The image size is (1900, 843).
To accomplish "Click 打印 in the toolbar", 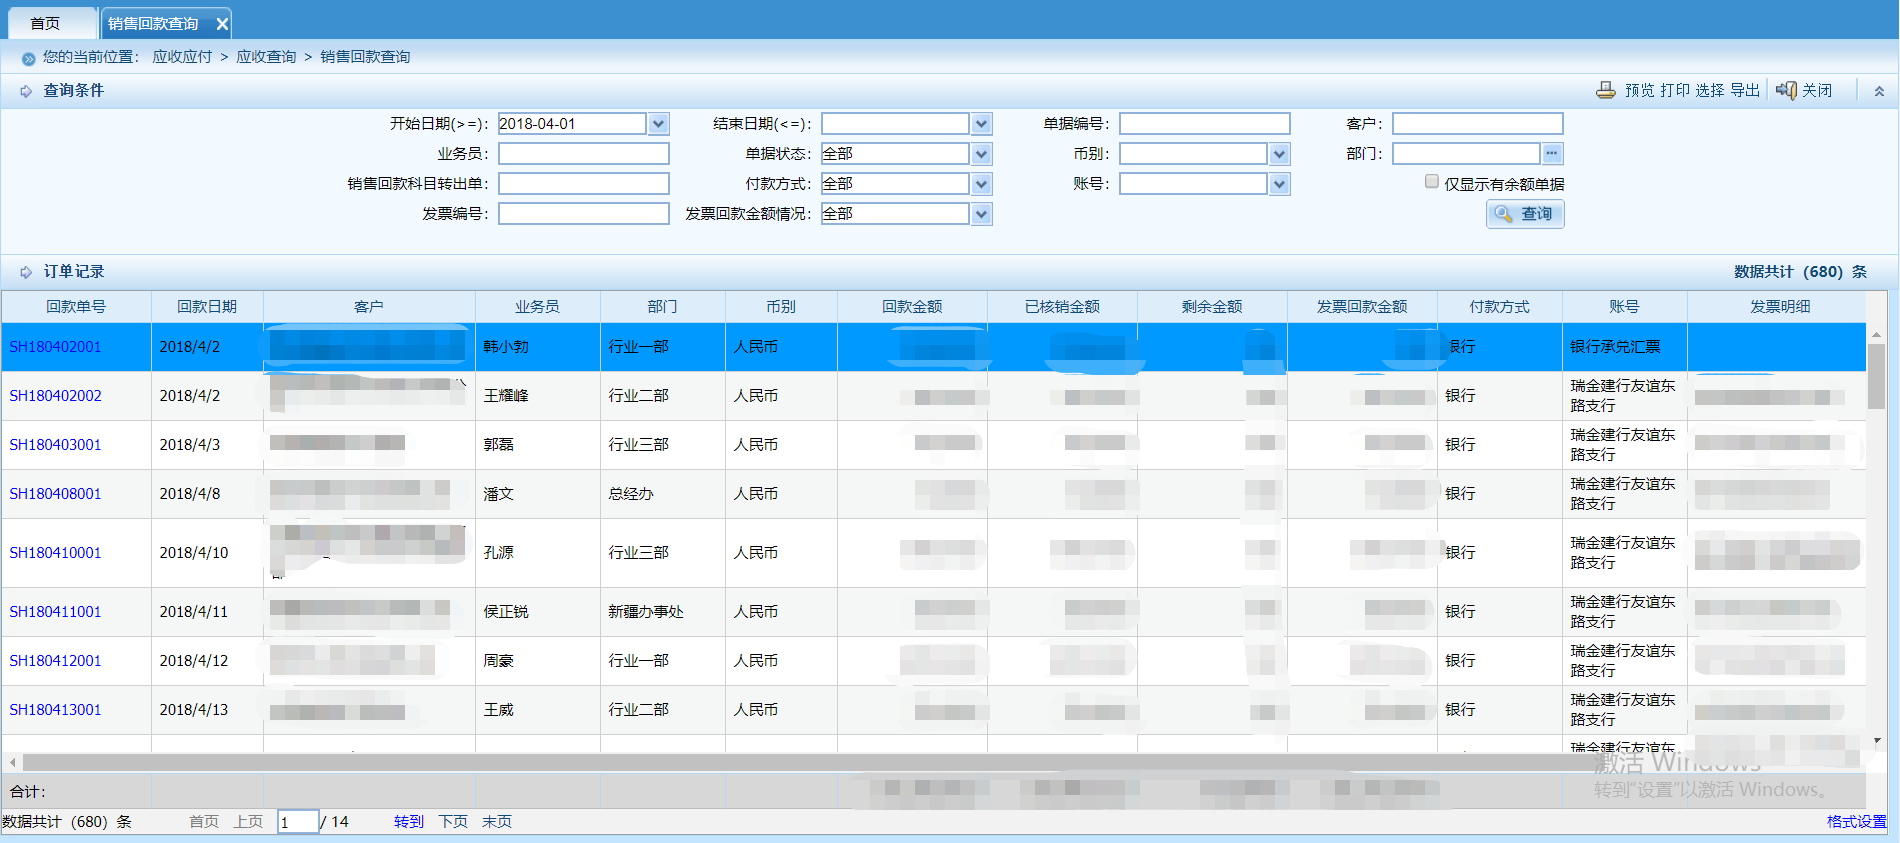I will [x=1675, y=90].
